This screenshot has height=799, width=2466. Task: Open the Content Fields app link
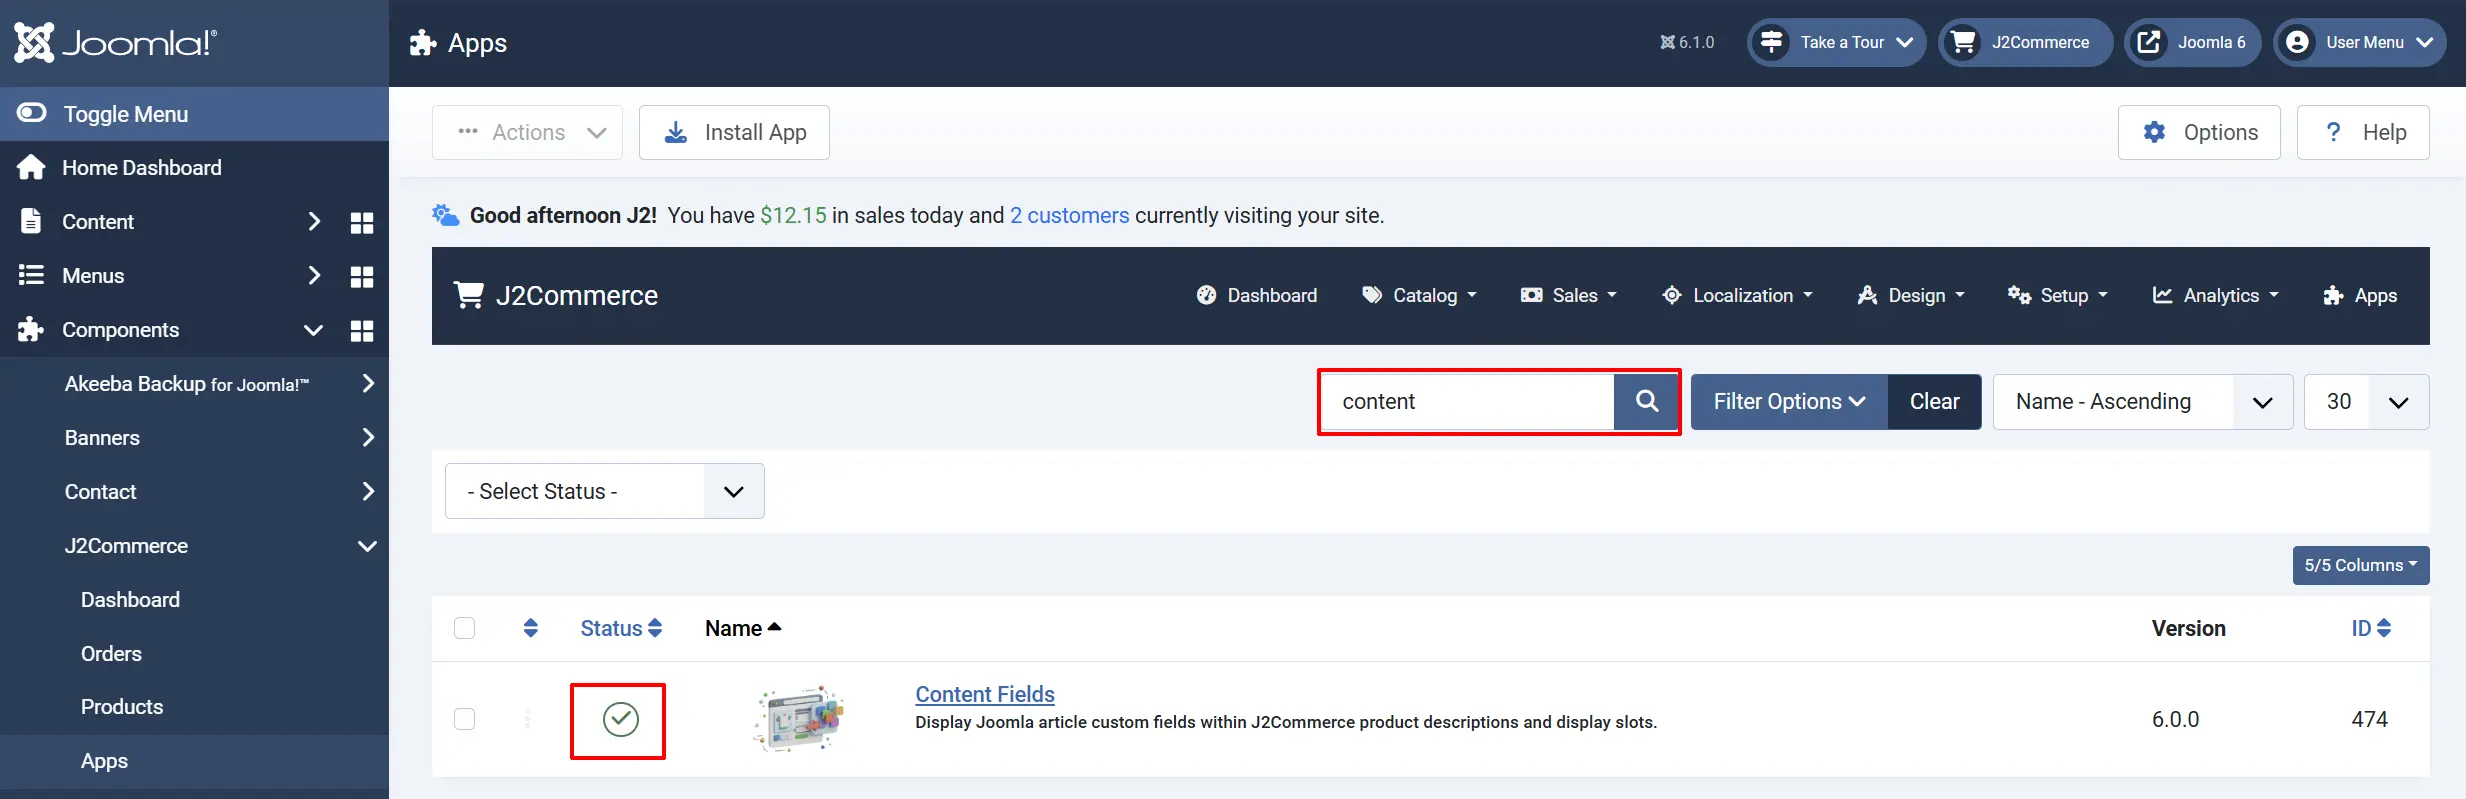(985, 694)
